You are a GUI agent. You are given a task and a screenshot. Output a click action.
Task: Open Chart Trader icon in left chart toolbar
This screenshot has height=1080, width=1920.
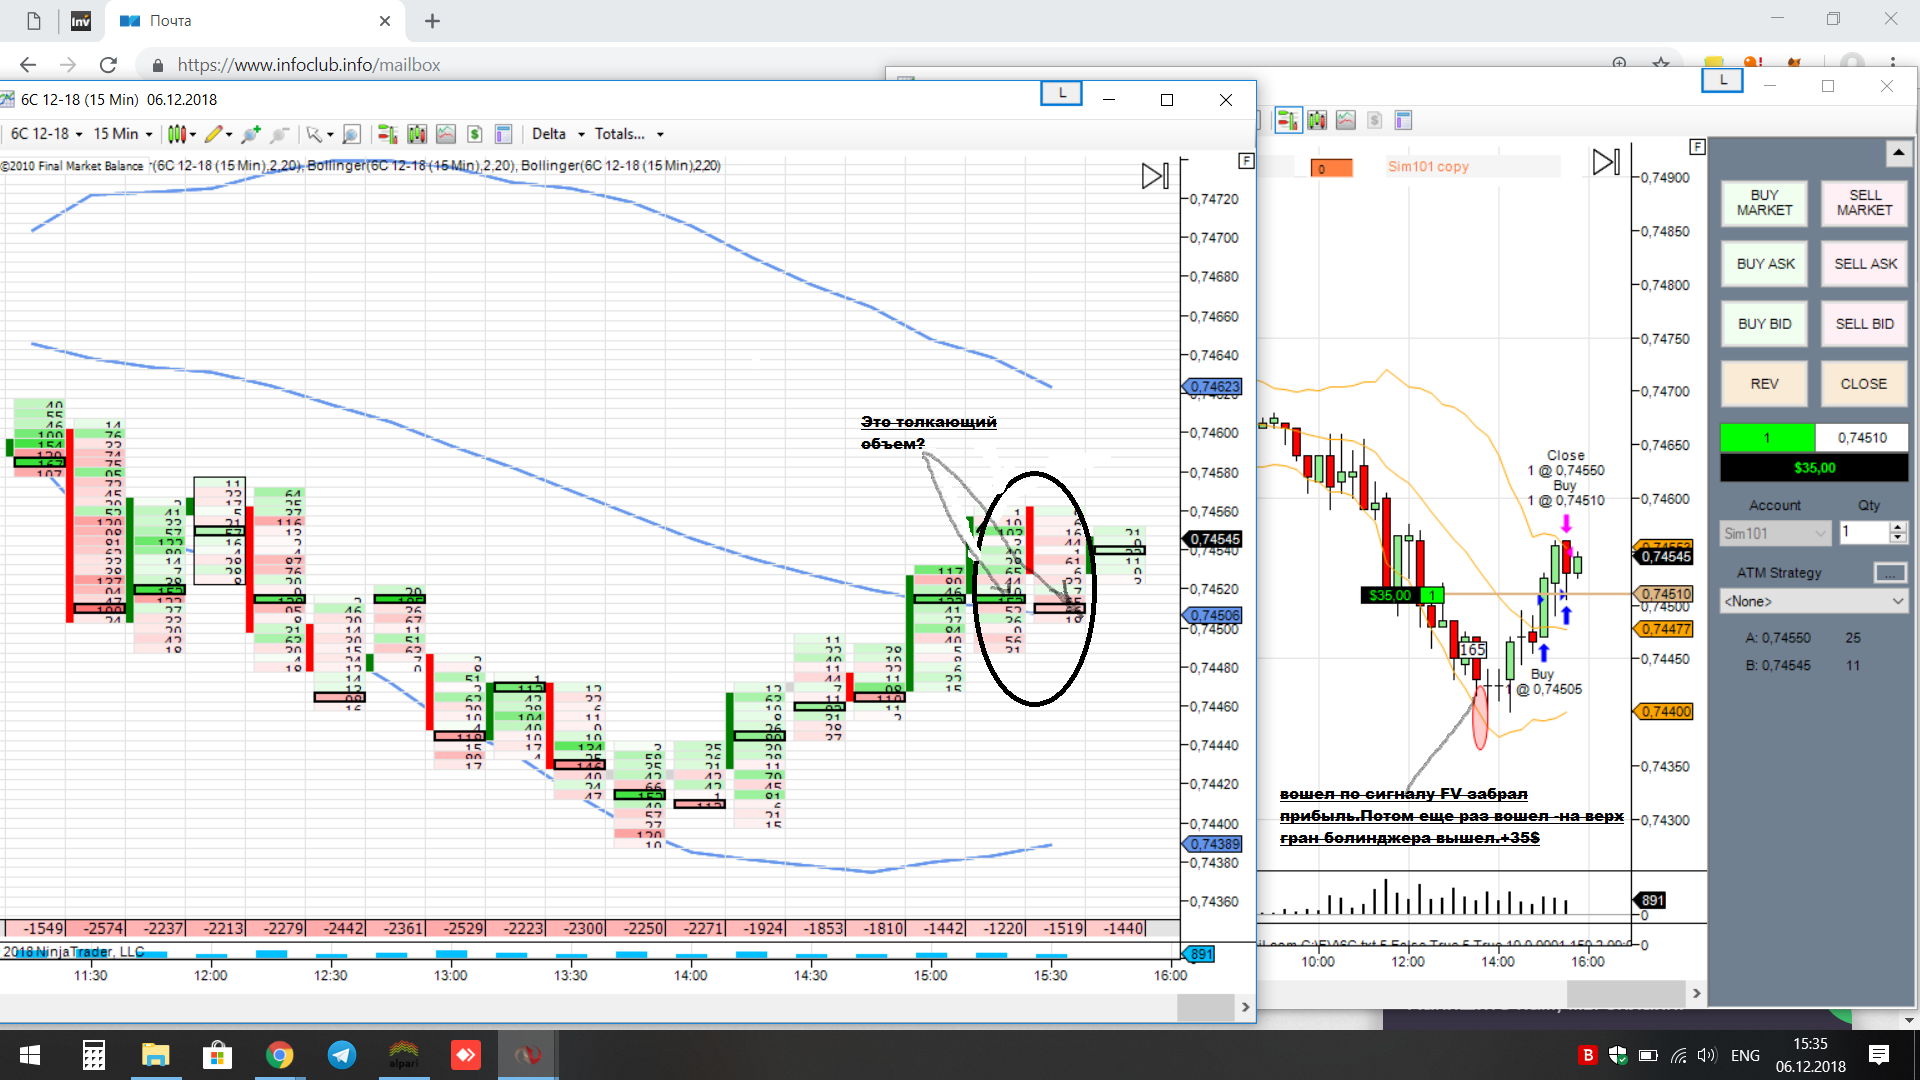click(387, 134)
